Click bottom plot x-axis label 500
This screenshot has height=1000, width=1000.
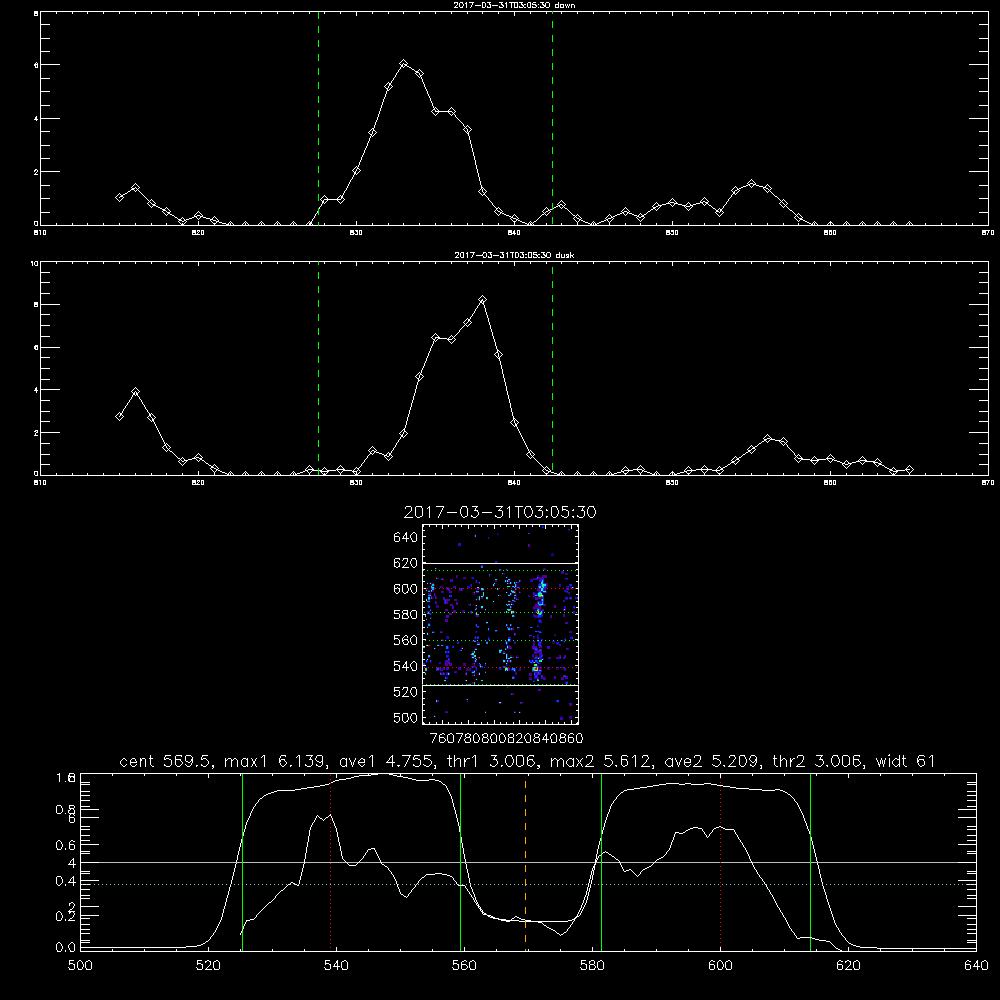(80, 966)
